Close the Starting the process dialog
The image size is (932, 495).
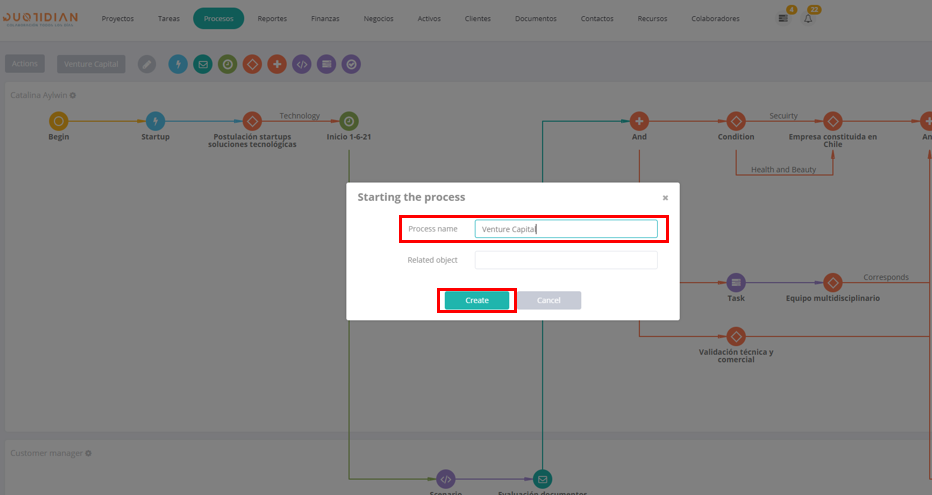[x=665, y=198]
